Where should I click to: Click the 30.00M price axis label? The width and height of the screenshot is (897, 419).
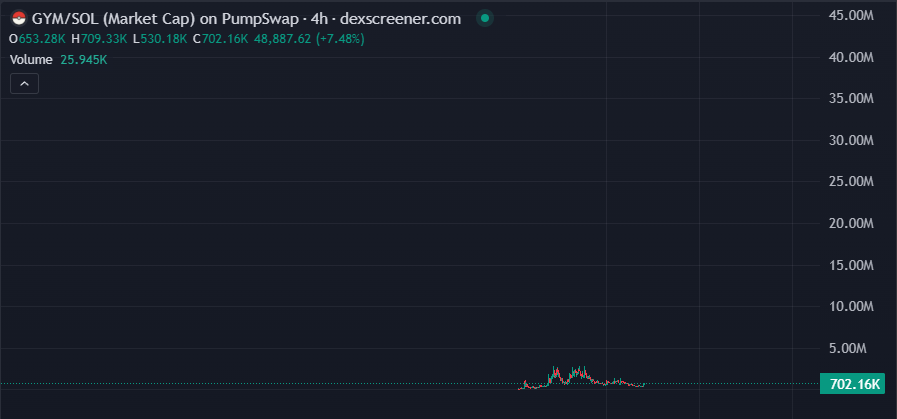point(852,140)
